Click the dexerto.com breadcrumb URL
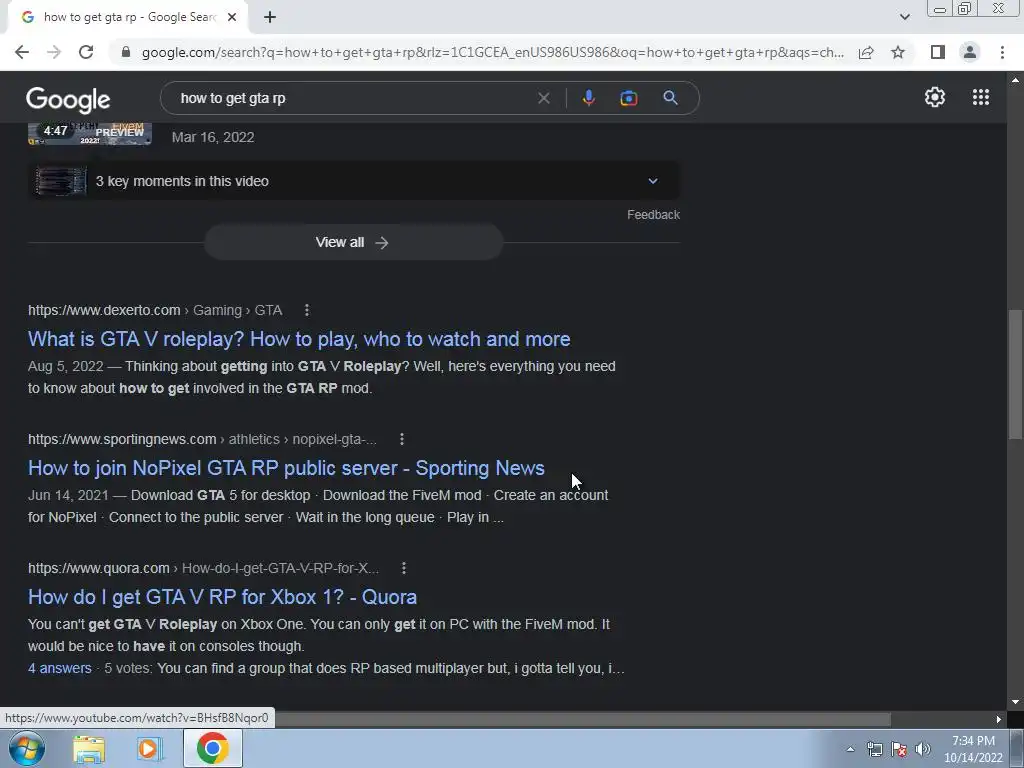1024x768 pixels. pyautogui.click(x=155, y=310)
